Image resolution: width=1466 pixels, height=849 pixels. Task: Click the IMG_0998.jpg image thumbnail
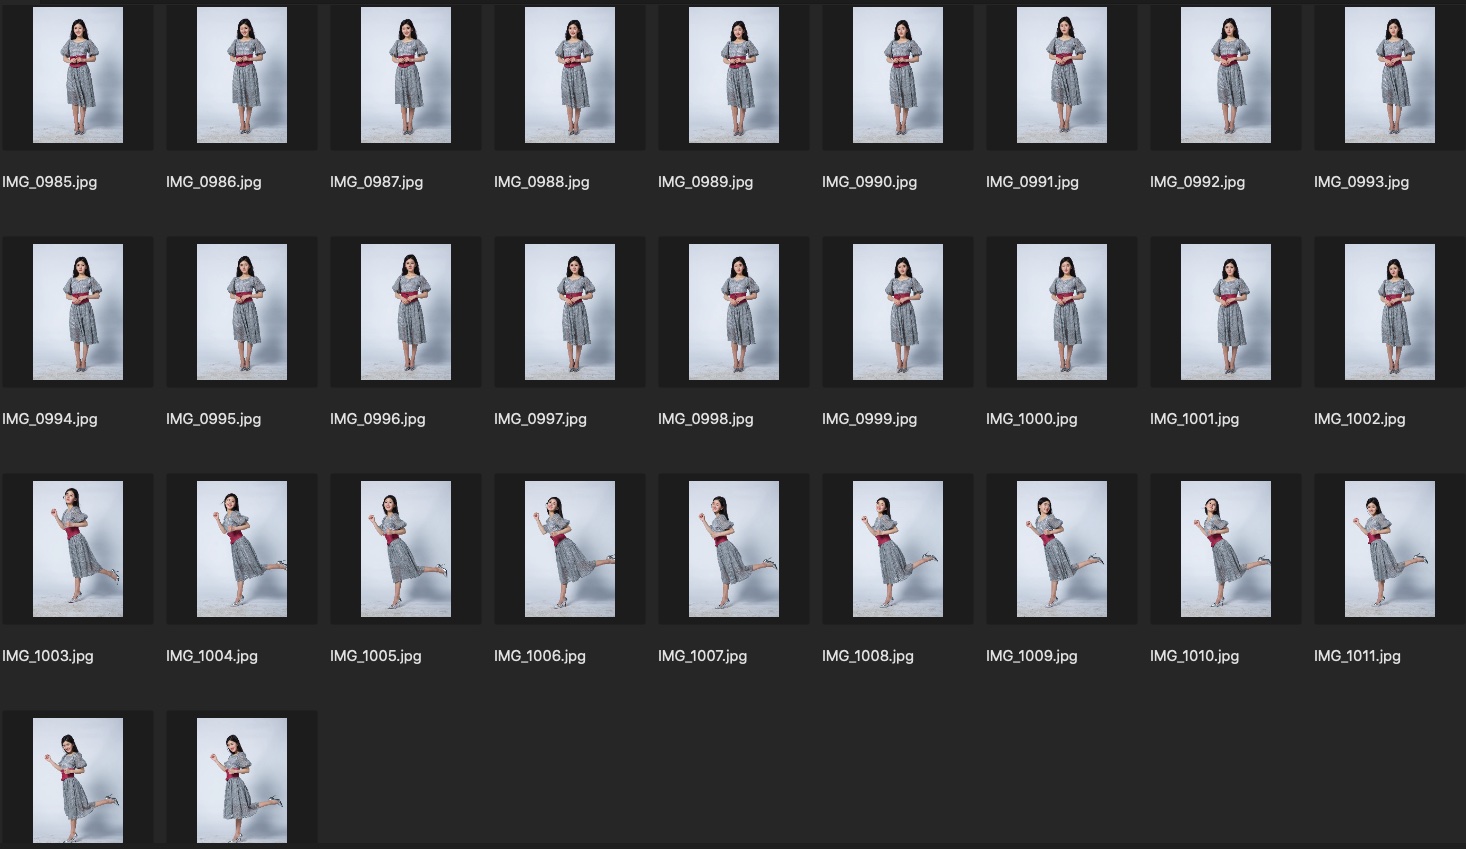[x=734, y=312]
